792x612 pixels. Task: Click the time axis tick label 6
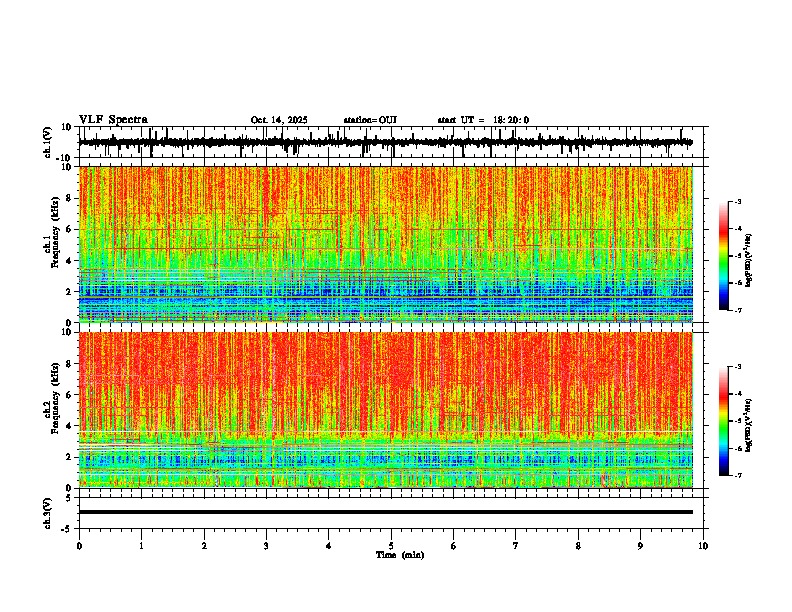coord(454,546)
